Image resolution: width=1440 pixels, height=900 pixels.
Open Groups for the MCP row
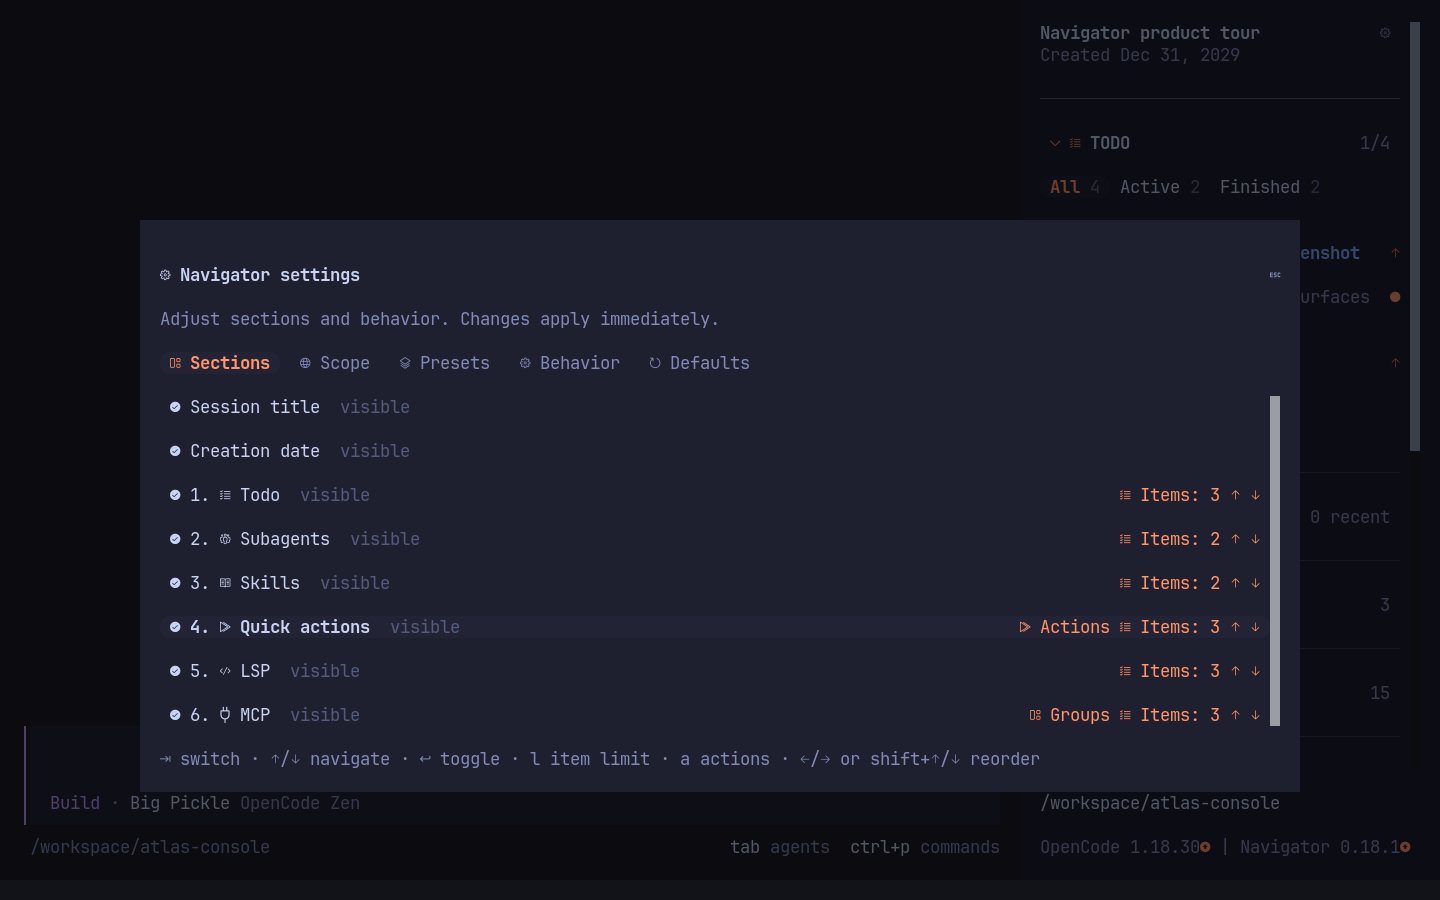coord(1069,715)
